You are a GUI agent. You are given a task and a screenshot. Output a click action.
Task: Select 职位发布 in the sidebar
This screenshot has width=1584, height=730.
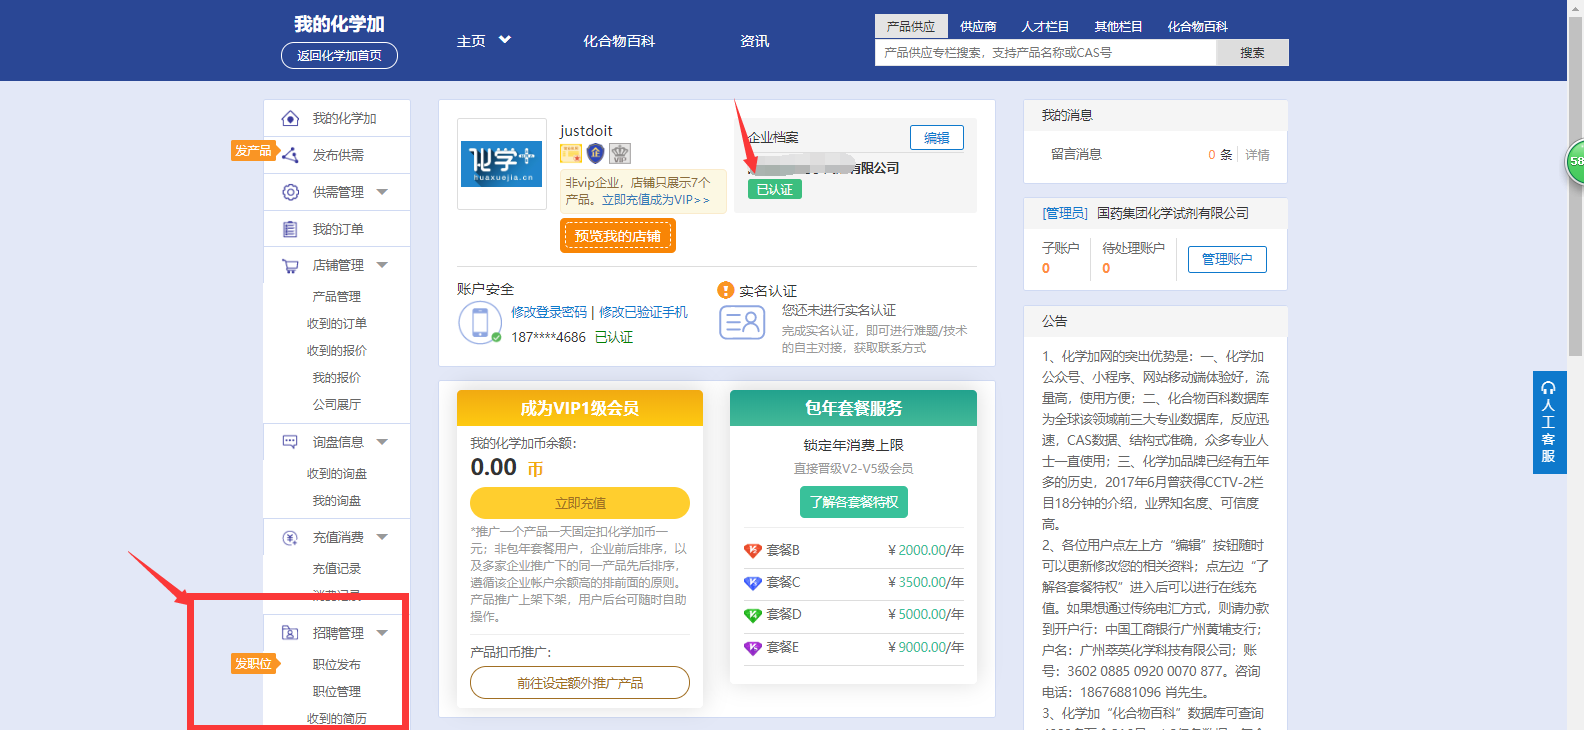(336, 665)
